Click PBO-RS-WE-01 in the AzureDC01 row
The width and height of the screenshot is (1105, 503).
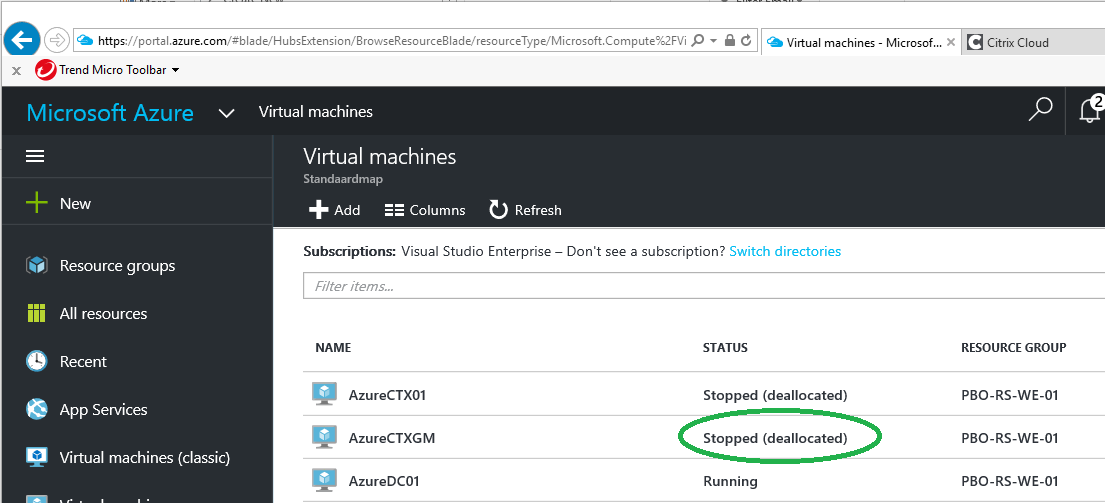(x=1009, y=482)
